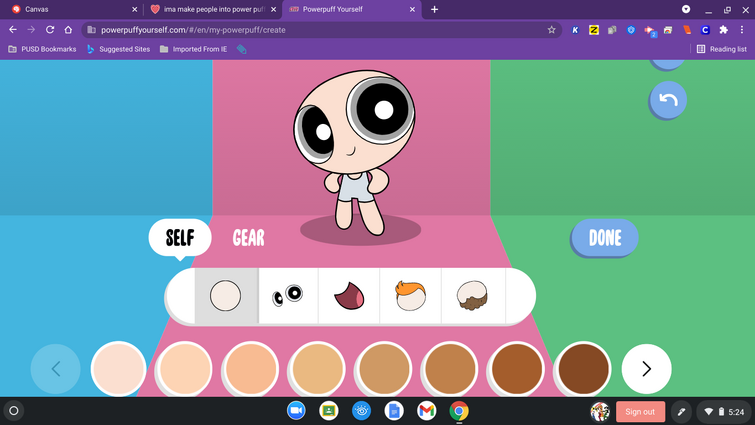Select the brown beard category icon
755x425 pixels.
[472, 296]
